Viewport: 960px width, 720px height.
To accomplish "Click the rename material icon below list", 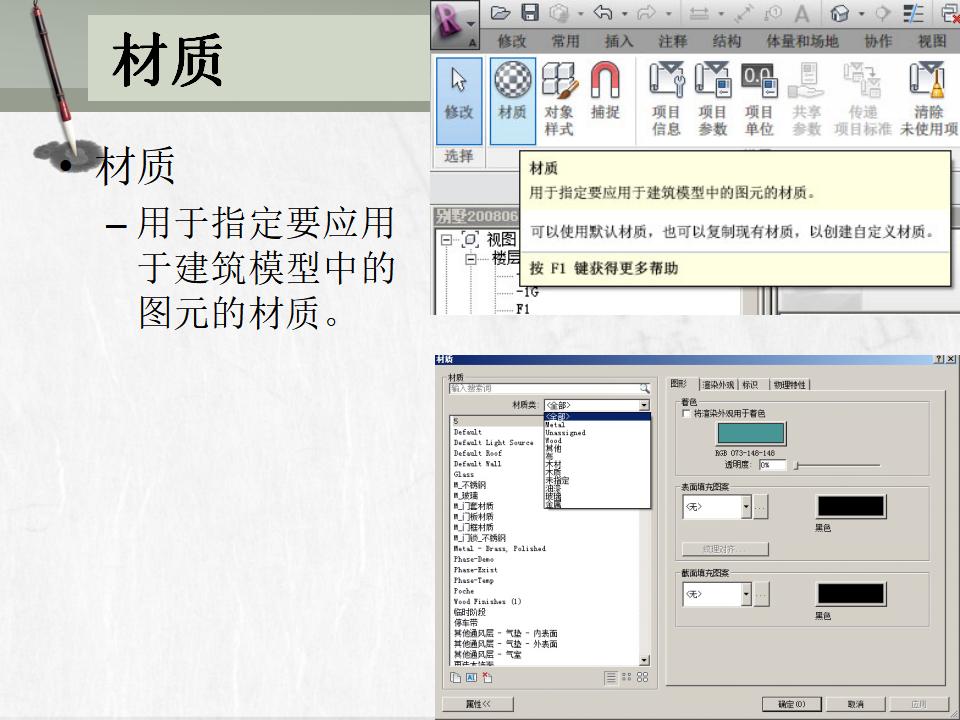I will (x=471, y=677).
